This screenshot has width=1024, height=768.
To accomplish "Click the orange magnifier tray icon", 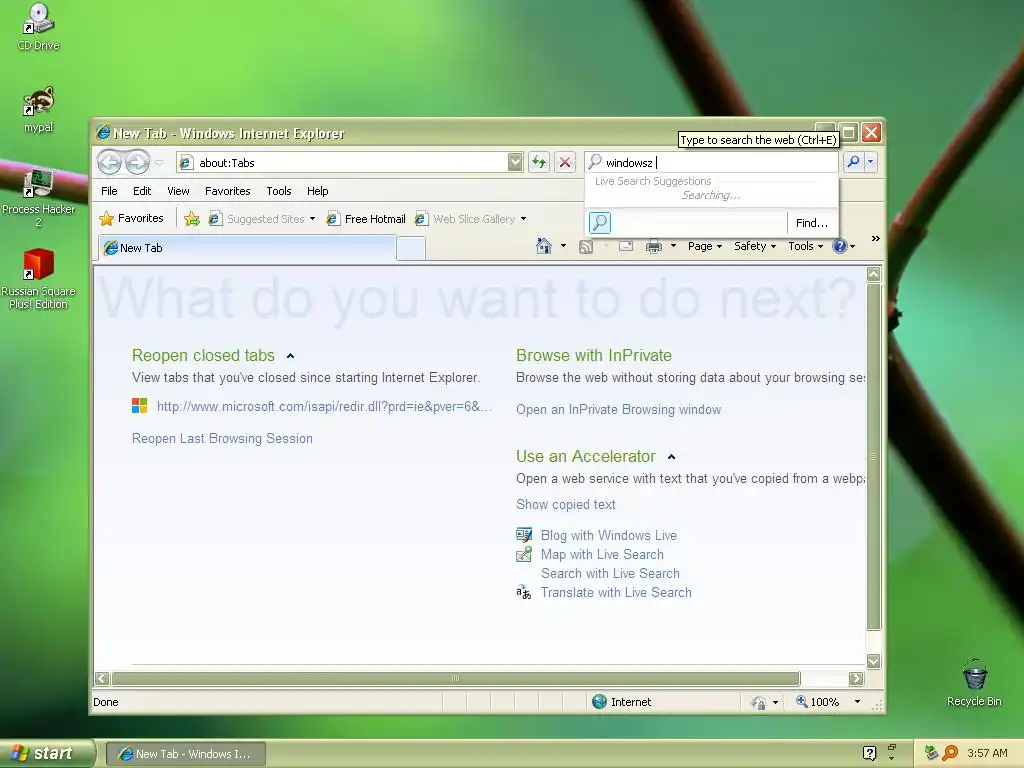I will coord(950,753).
